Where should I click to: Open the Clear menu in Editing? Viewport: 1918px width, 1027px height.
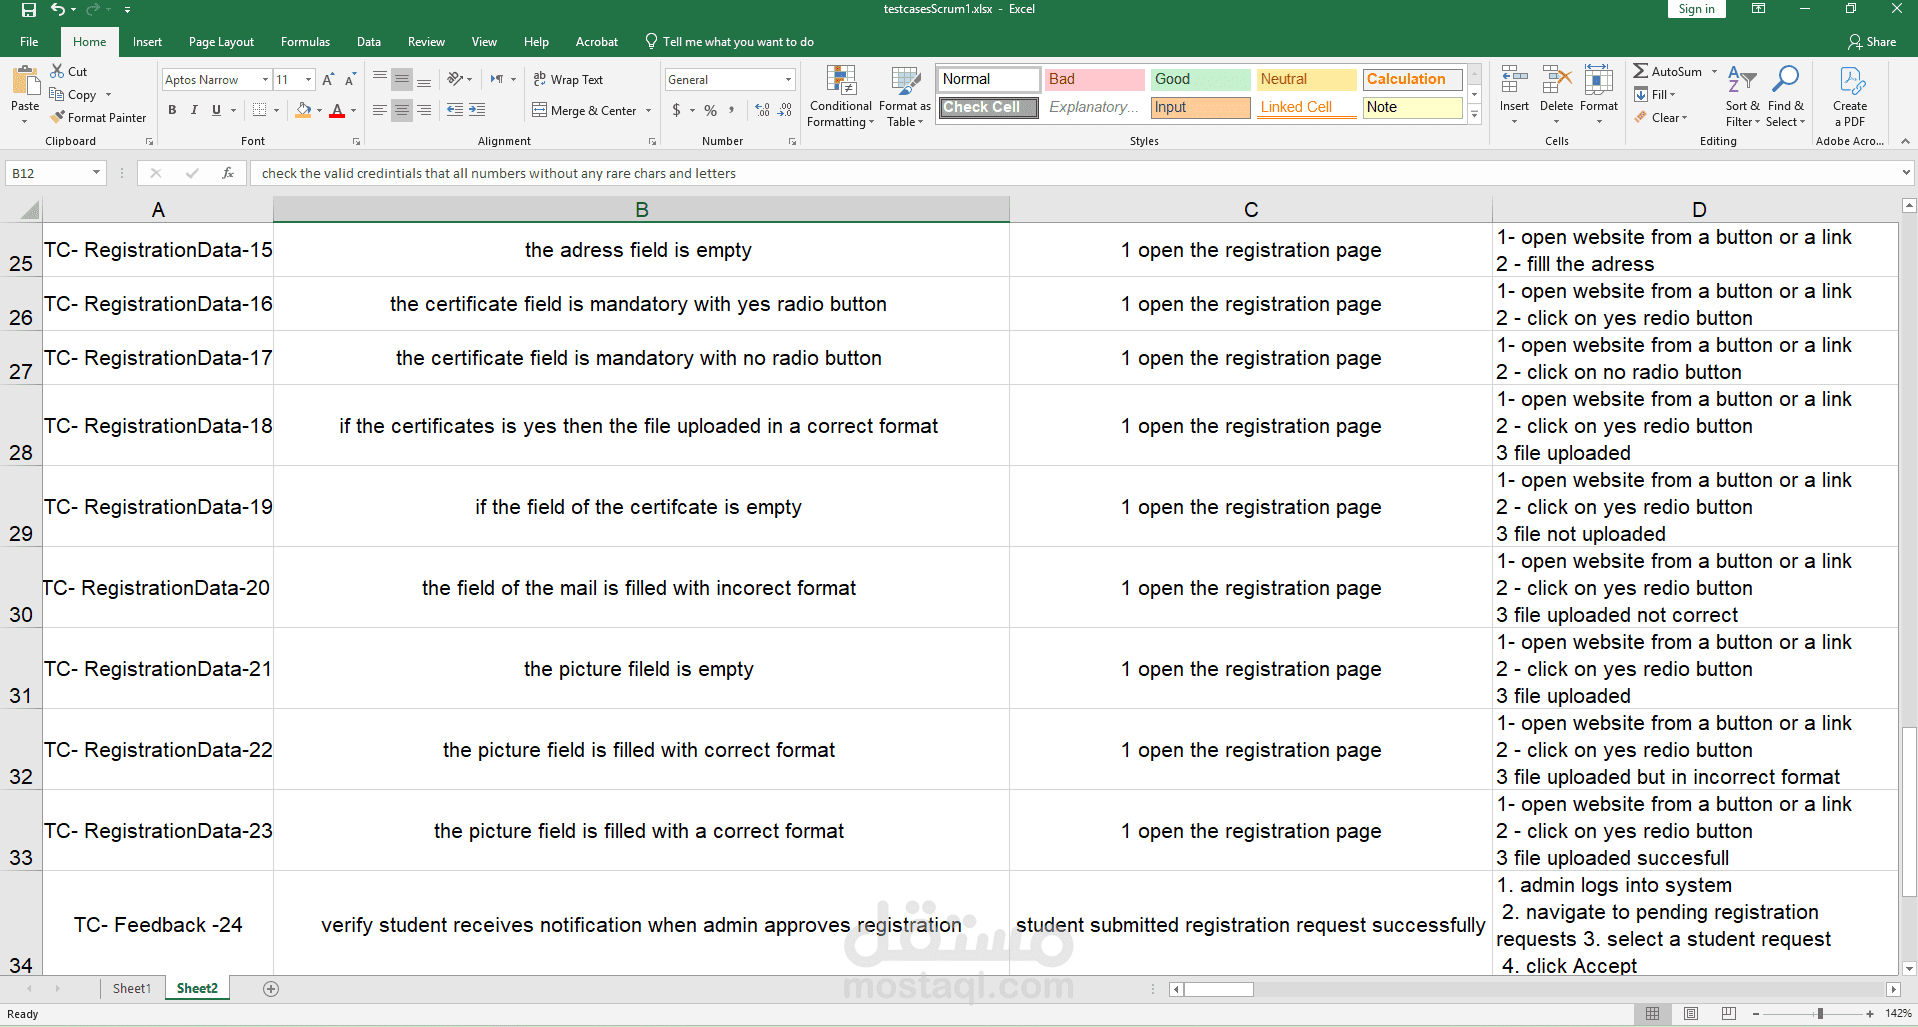coord(1661,118)
